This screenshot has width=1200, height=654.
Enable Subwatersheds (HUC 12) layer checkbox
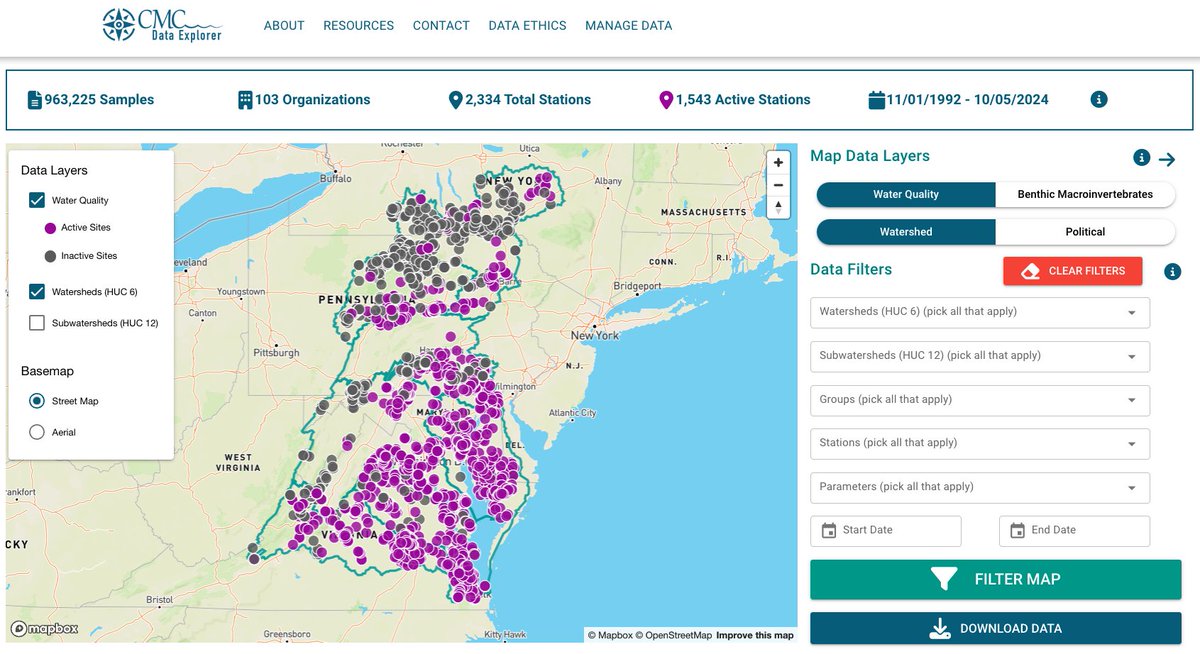click(37, 323)
